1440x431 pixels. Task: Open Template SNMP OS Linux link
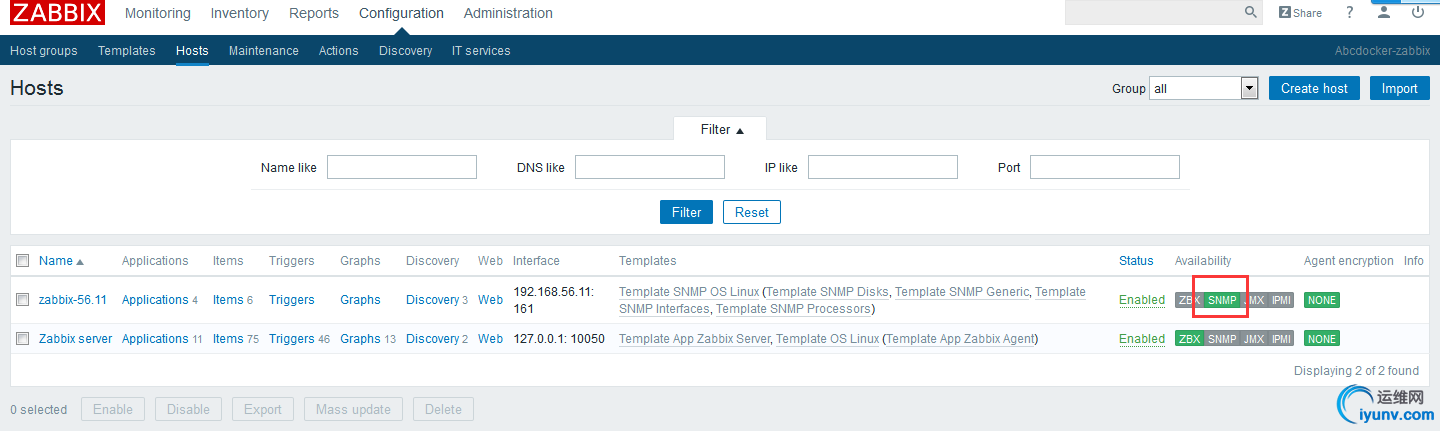click(x=688, y=292)
